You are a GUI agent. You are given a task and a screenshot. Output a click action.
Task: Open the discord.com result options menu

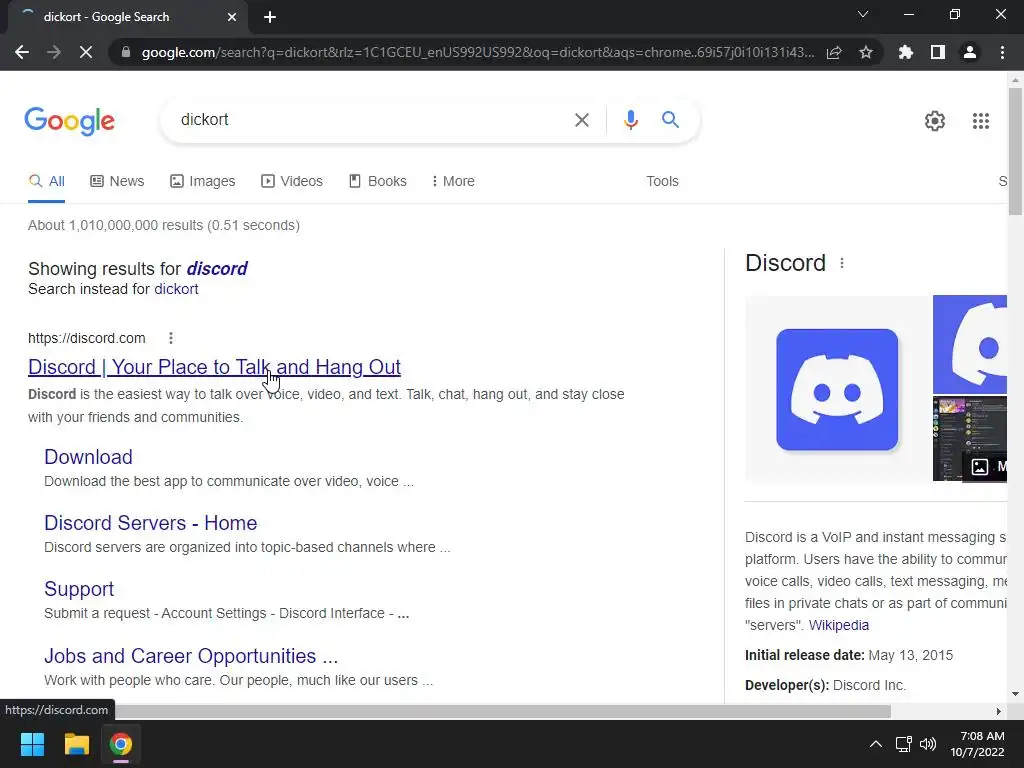coord(170,338)
